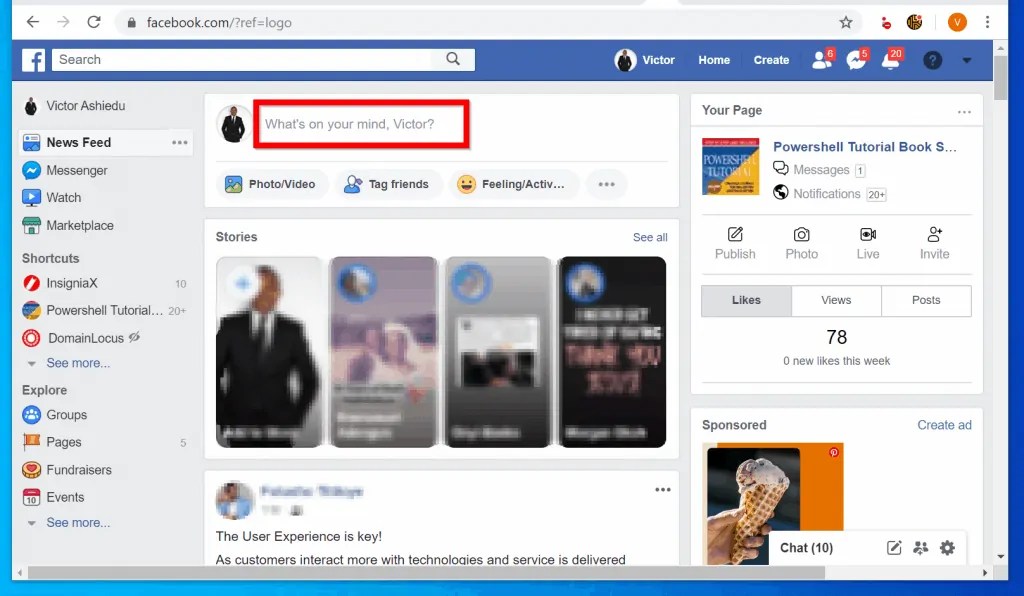
Task: Attach a Photo/Video to your post
Action: point(272,184)
